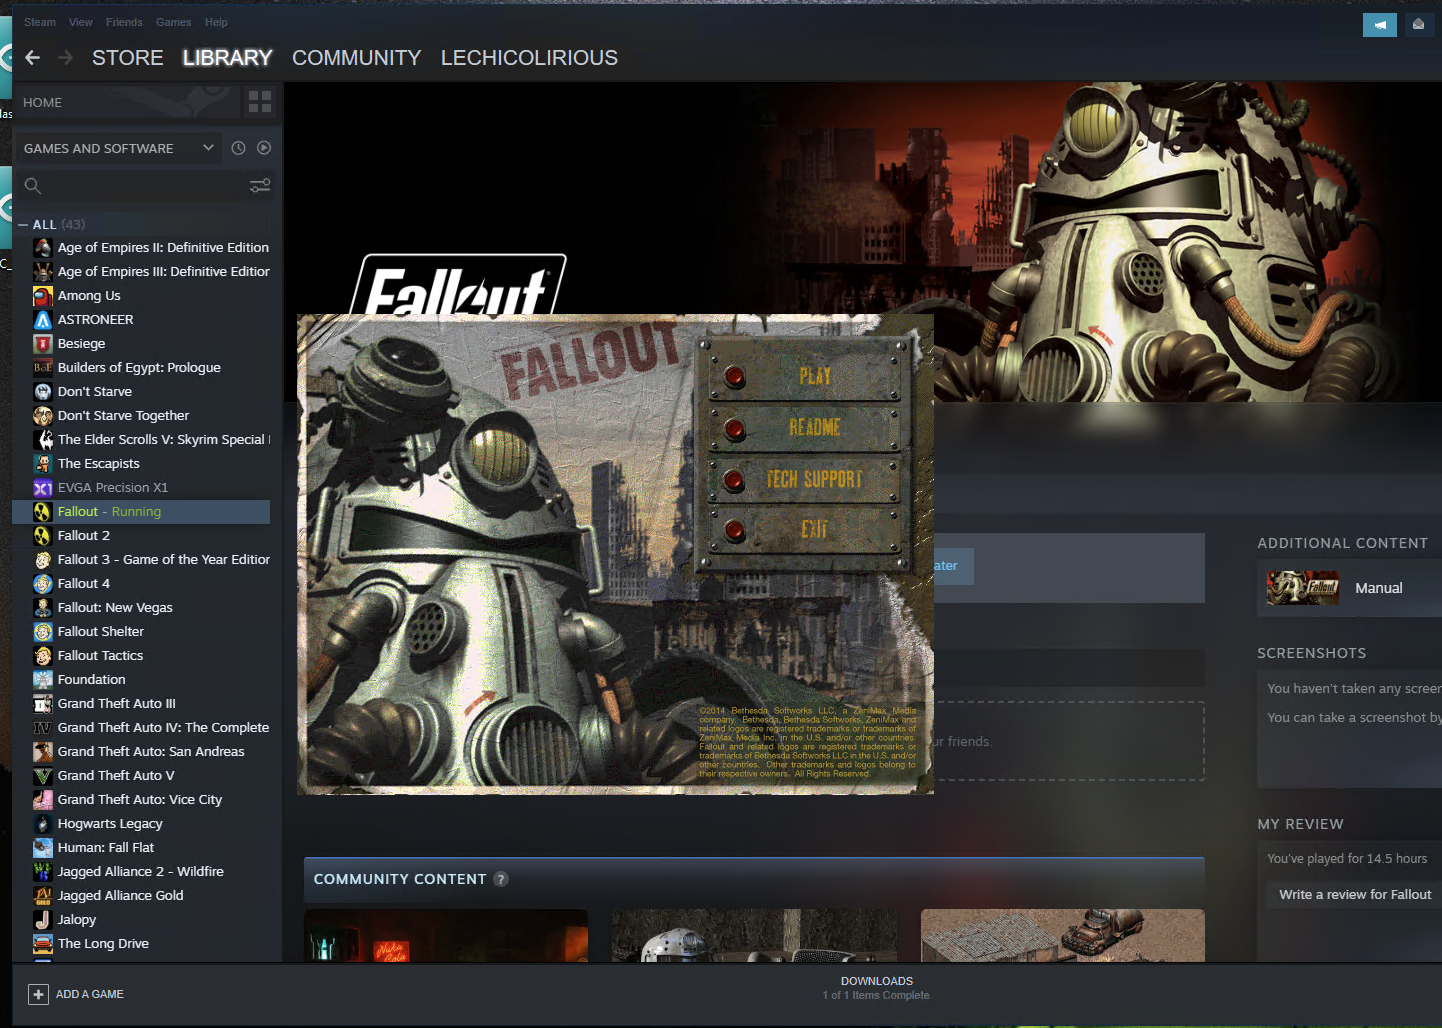Click Write a review for Fallout
1442x1028 pixels.
click(x=1354, y=895)
